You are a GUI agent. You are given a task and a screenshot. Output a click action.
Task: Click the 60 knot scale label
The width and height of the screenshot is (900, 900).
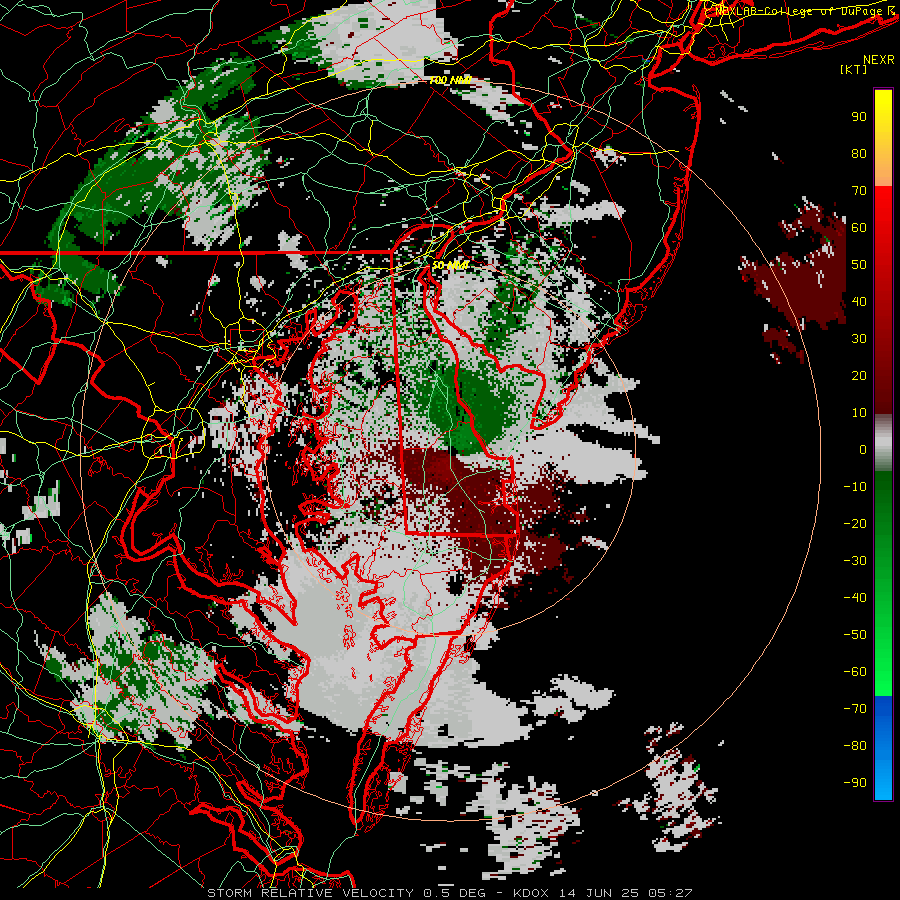click(x=859, y=227)
